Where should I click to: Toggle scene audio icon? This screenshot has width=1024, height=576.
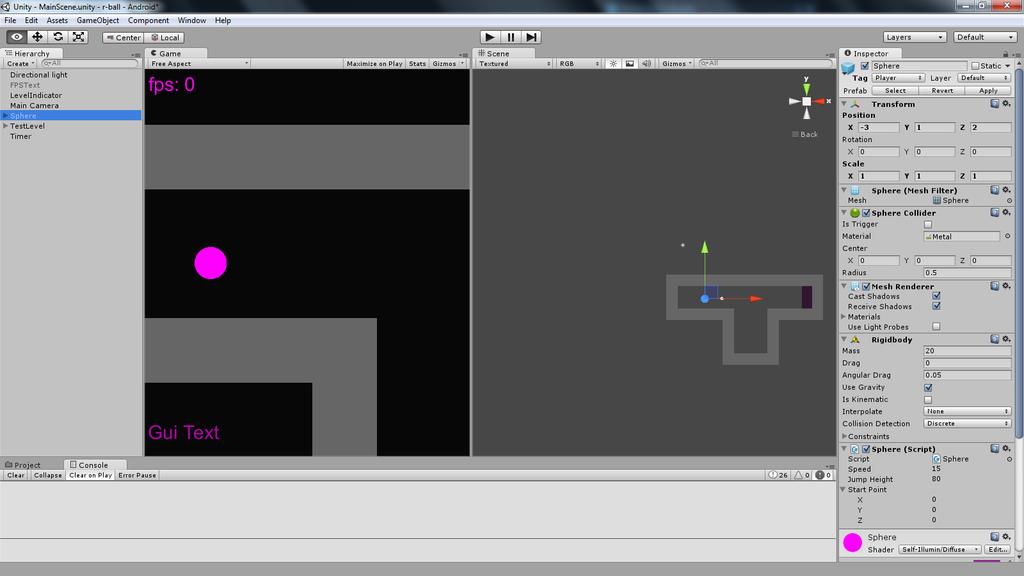647,63
